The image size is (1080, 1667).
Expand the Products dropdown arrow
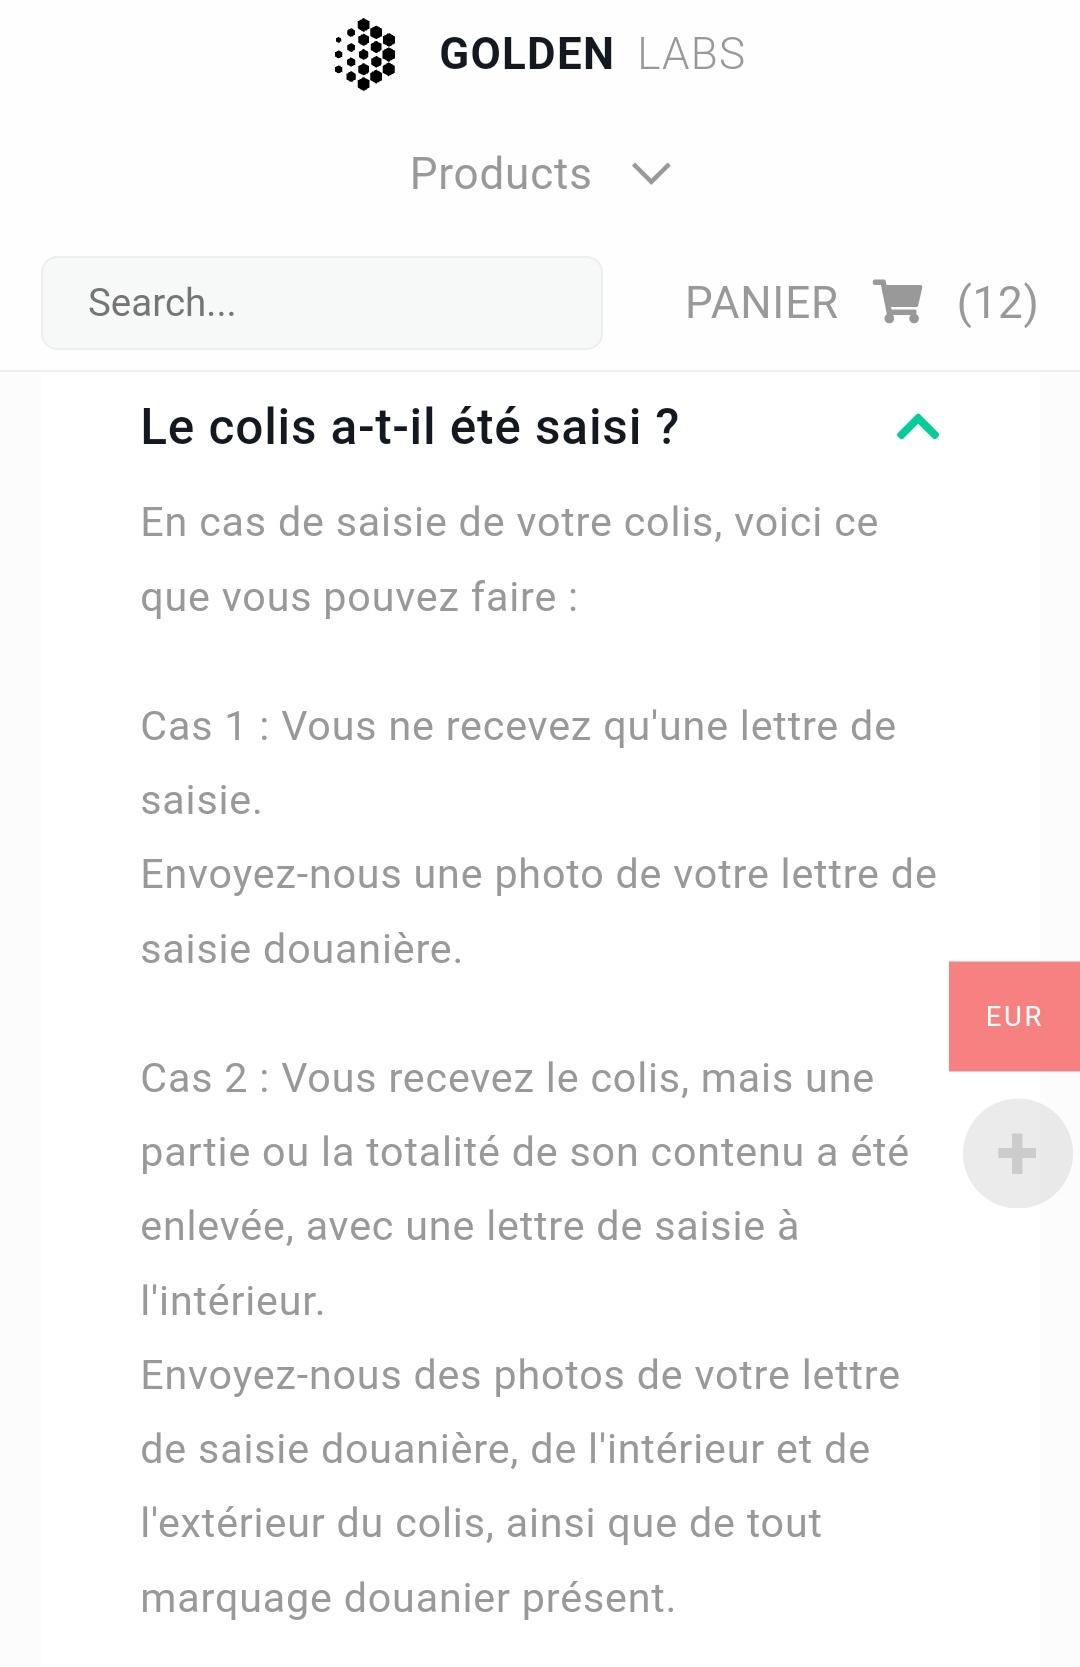pos(651,174)
